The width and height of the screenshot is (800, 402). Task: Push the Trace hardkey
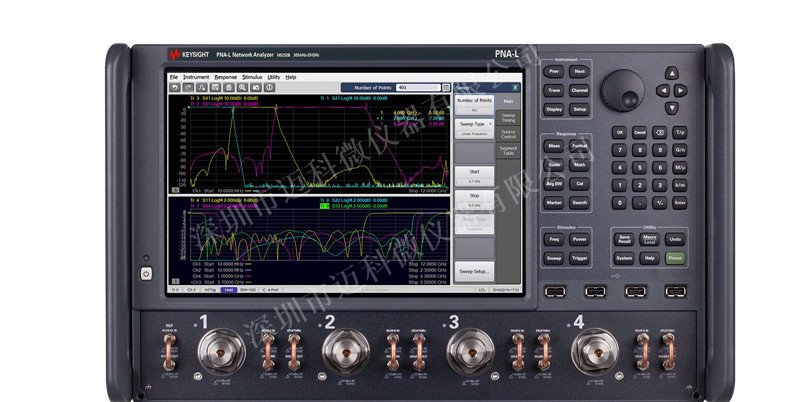[x=554, y=90]
